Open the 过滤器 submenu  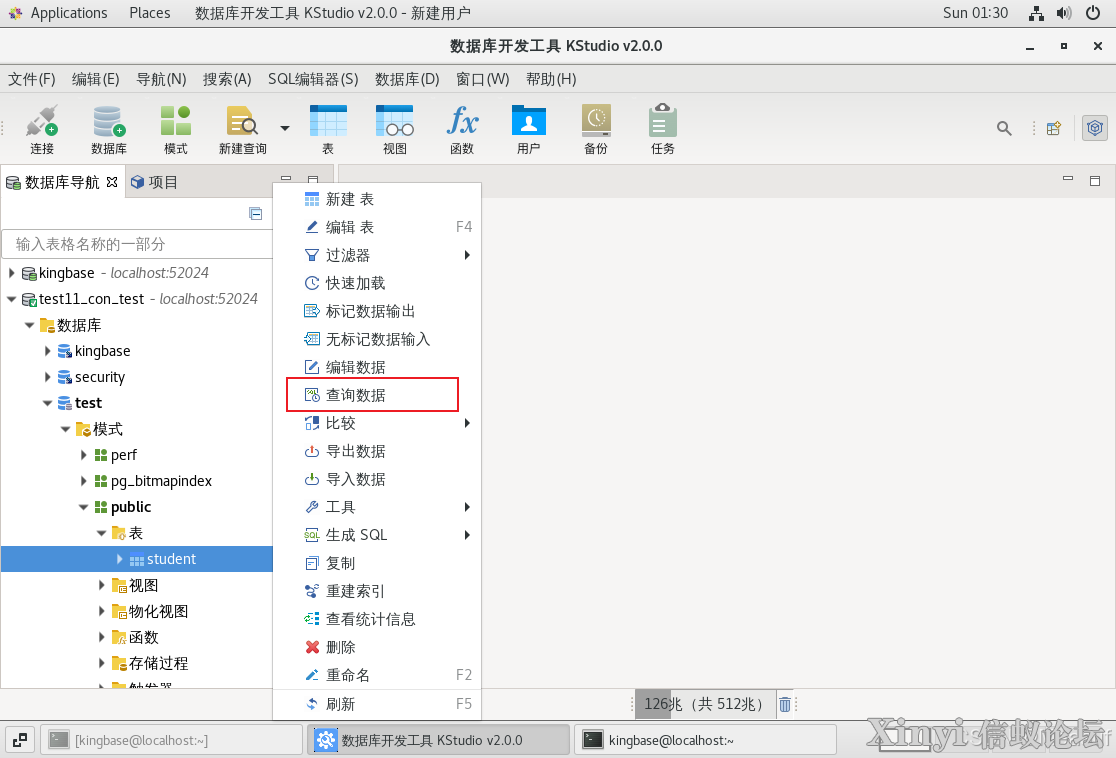(377, 255)
